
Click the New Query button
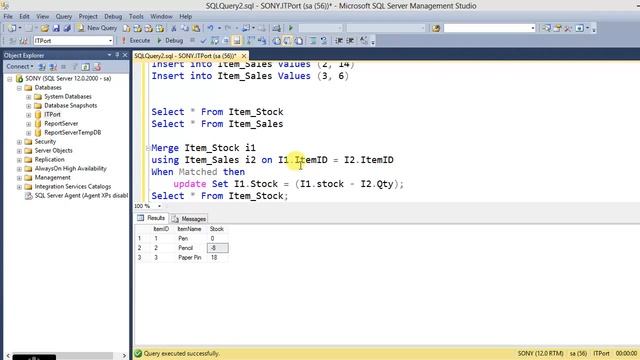[97, 28]
